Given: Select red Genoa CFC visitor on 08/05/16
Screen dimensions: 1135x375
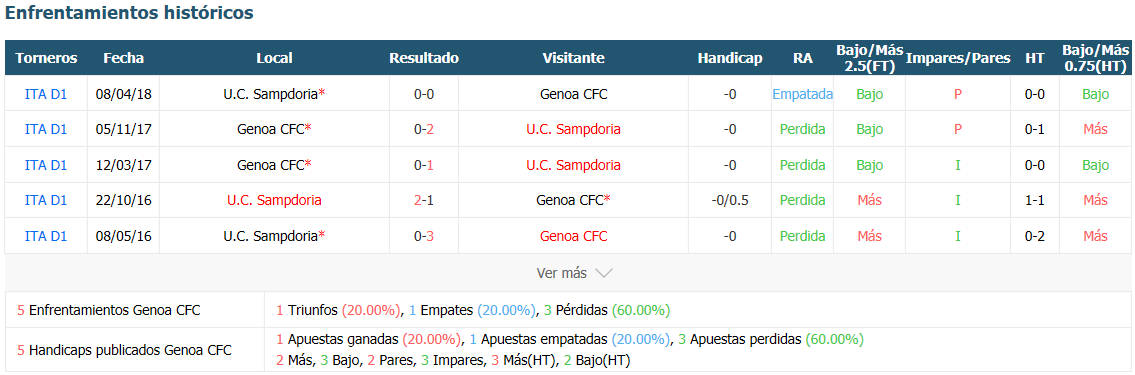Looking at the screenshot, I should point(573,236).
